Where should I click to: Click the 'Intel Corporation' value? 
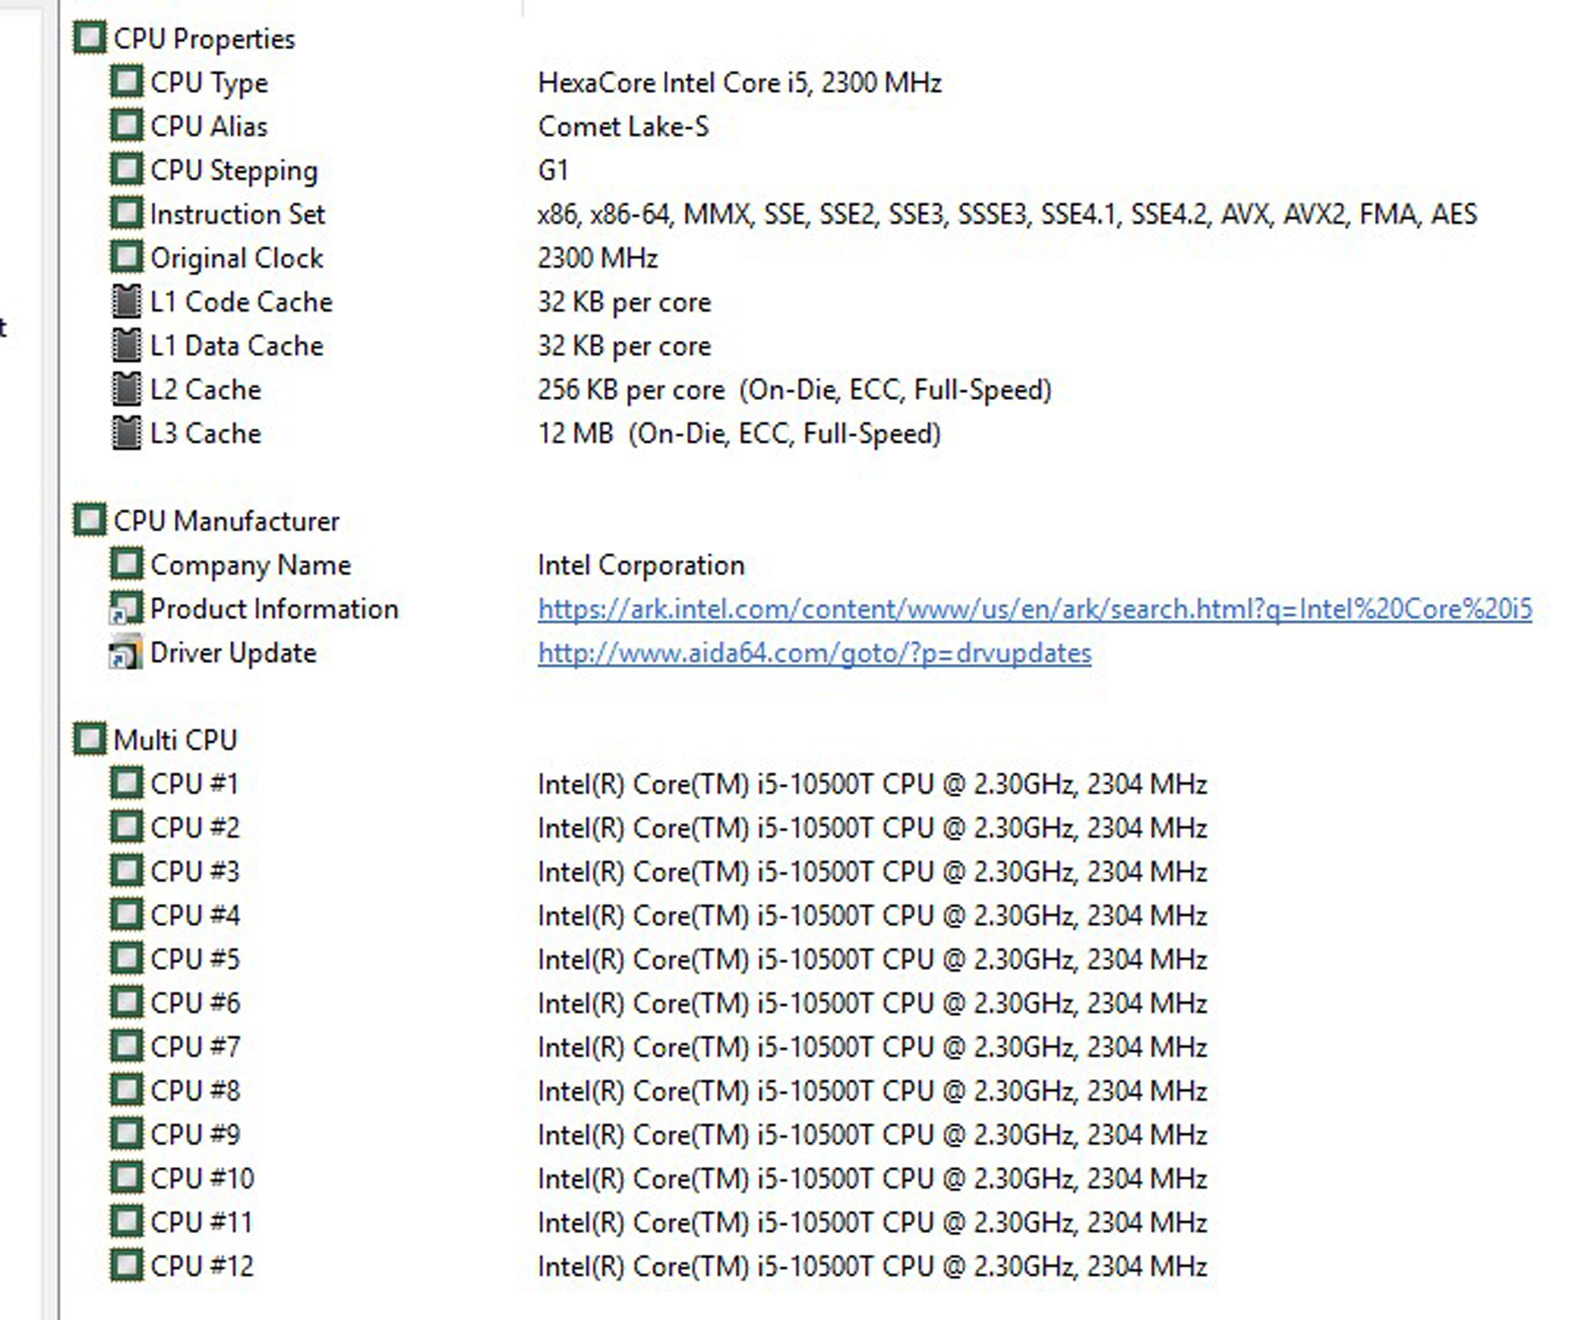(x=641, y=565)
